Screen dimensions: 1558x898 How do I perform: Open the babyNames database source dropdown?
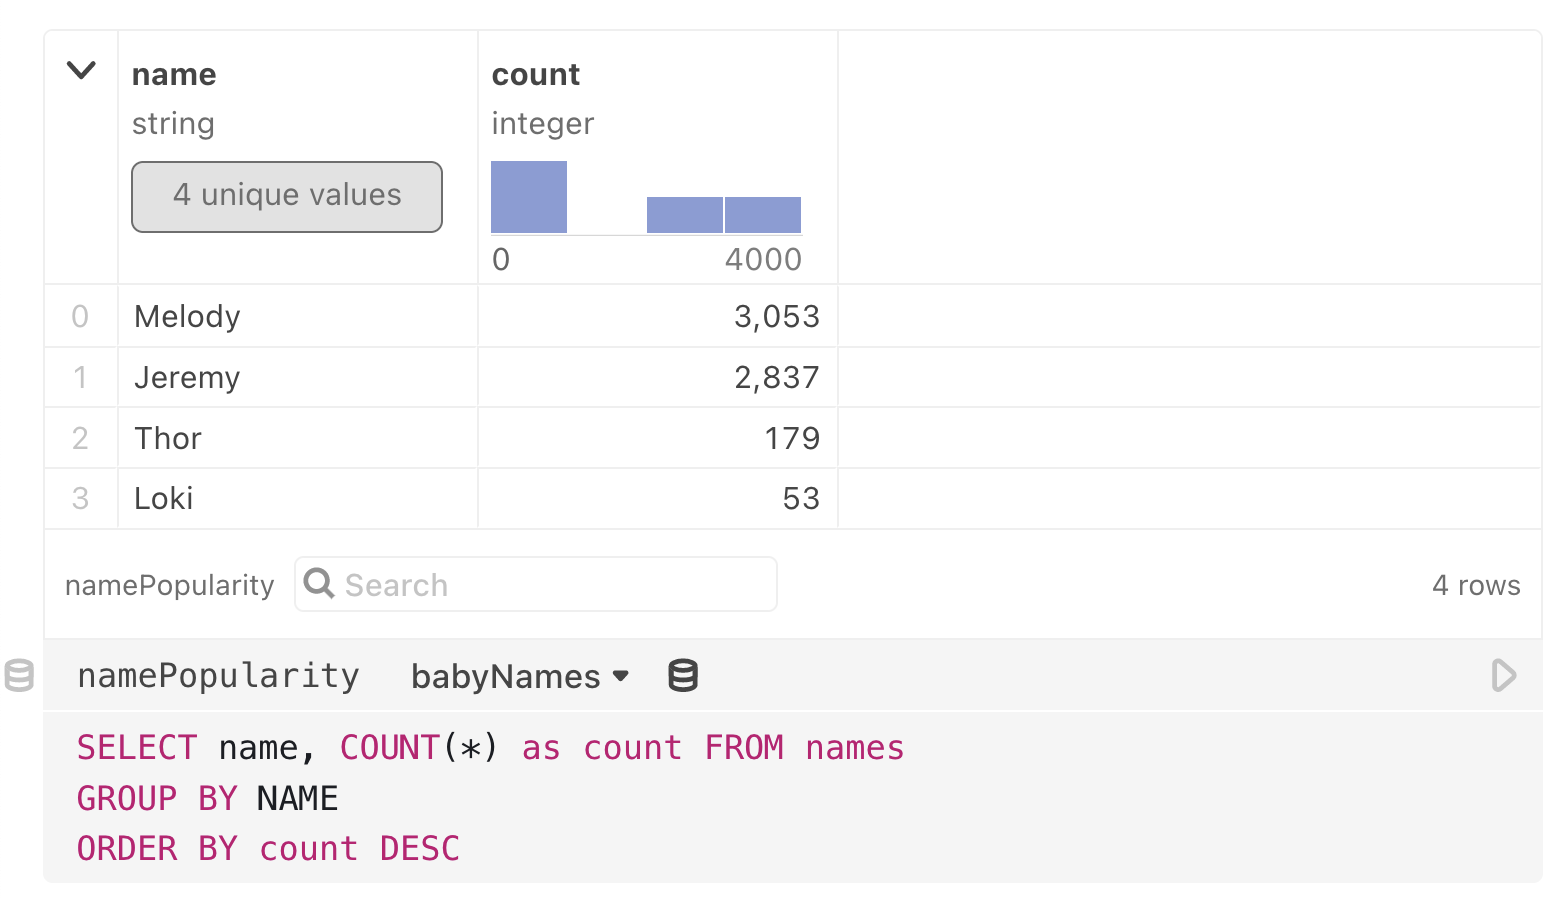519,676
